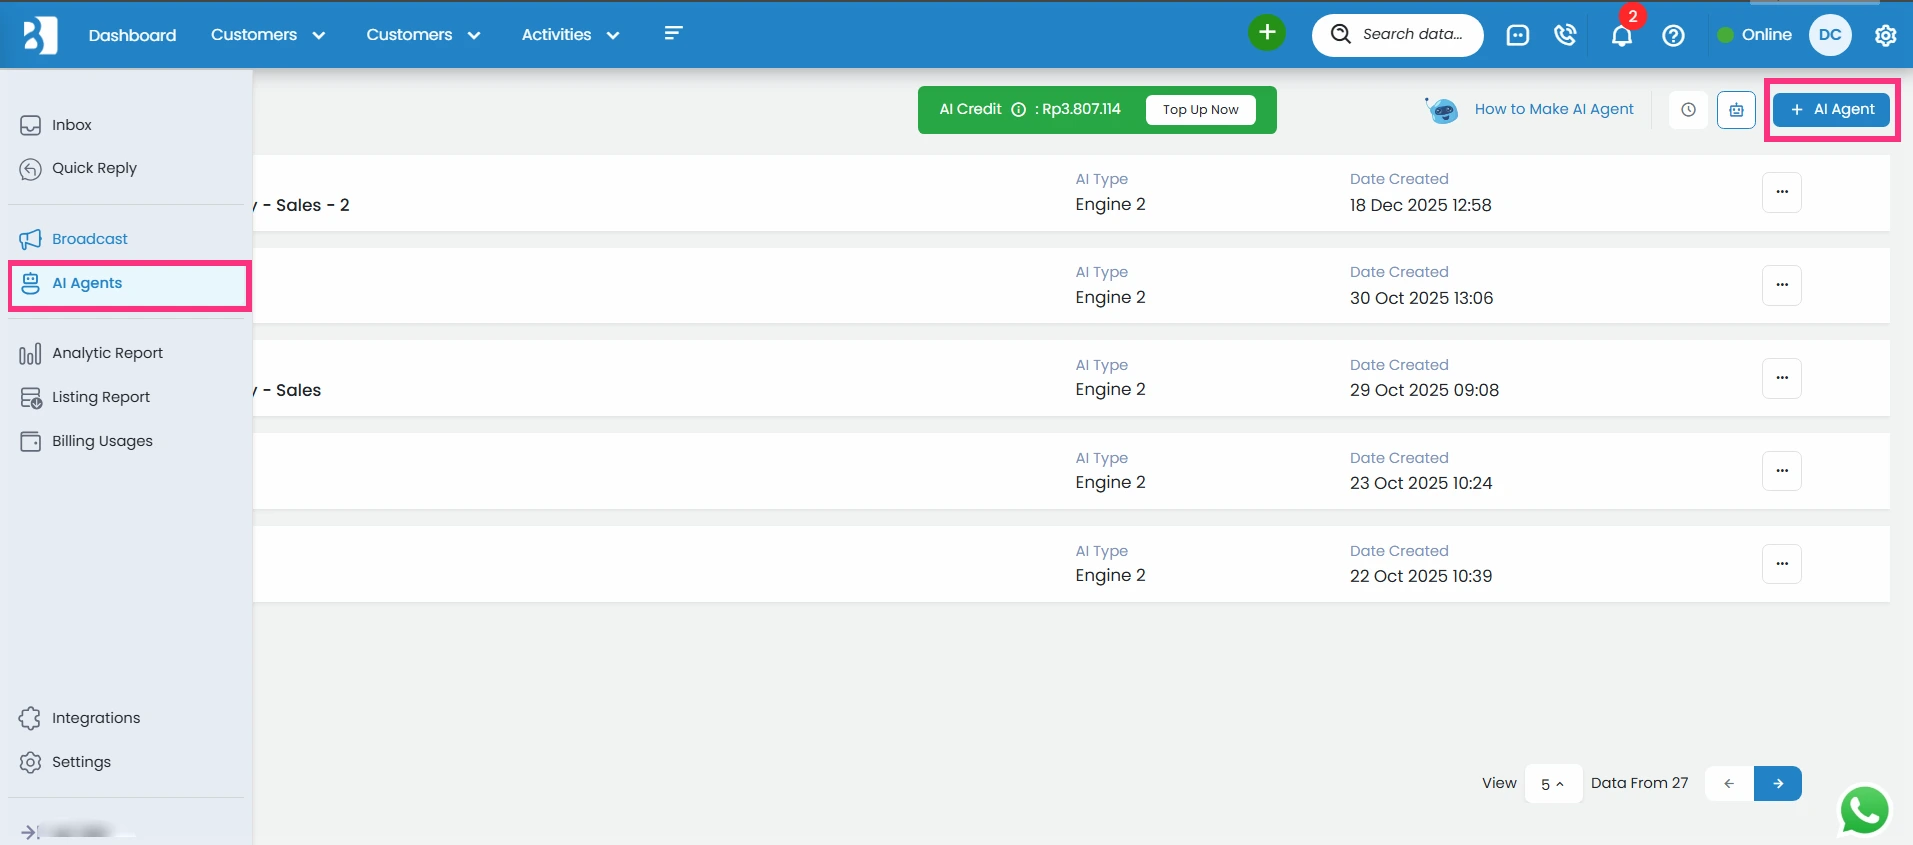The image size is (1913, 845).
Task: Expand the Activities dropdown menu
Action: point(570,35)
